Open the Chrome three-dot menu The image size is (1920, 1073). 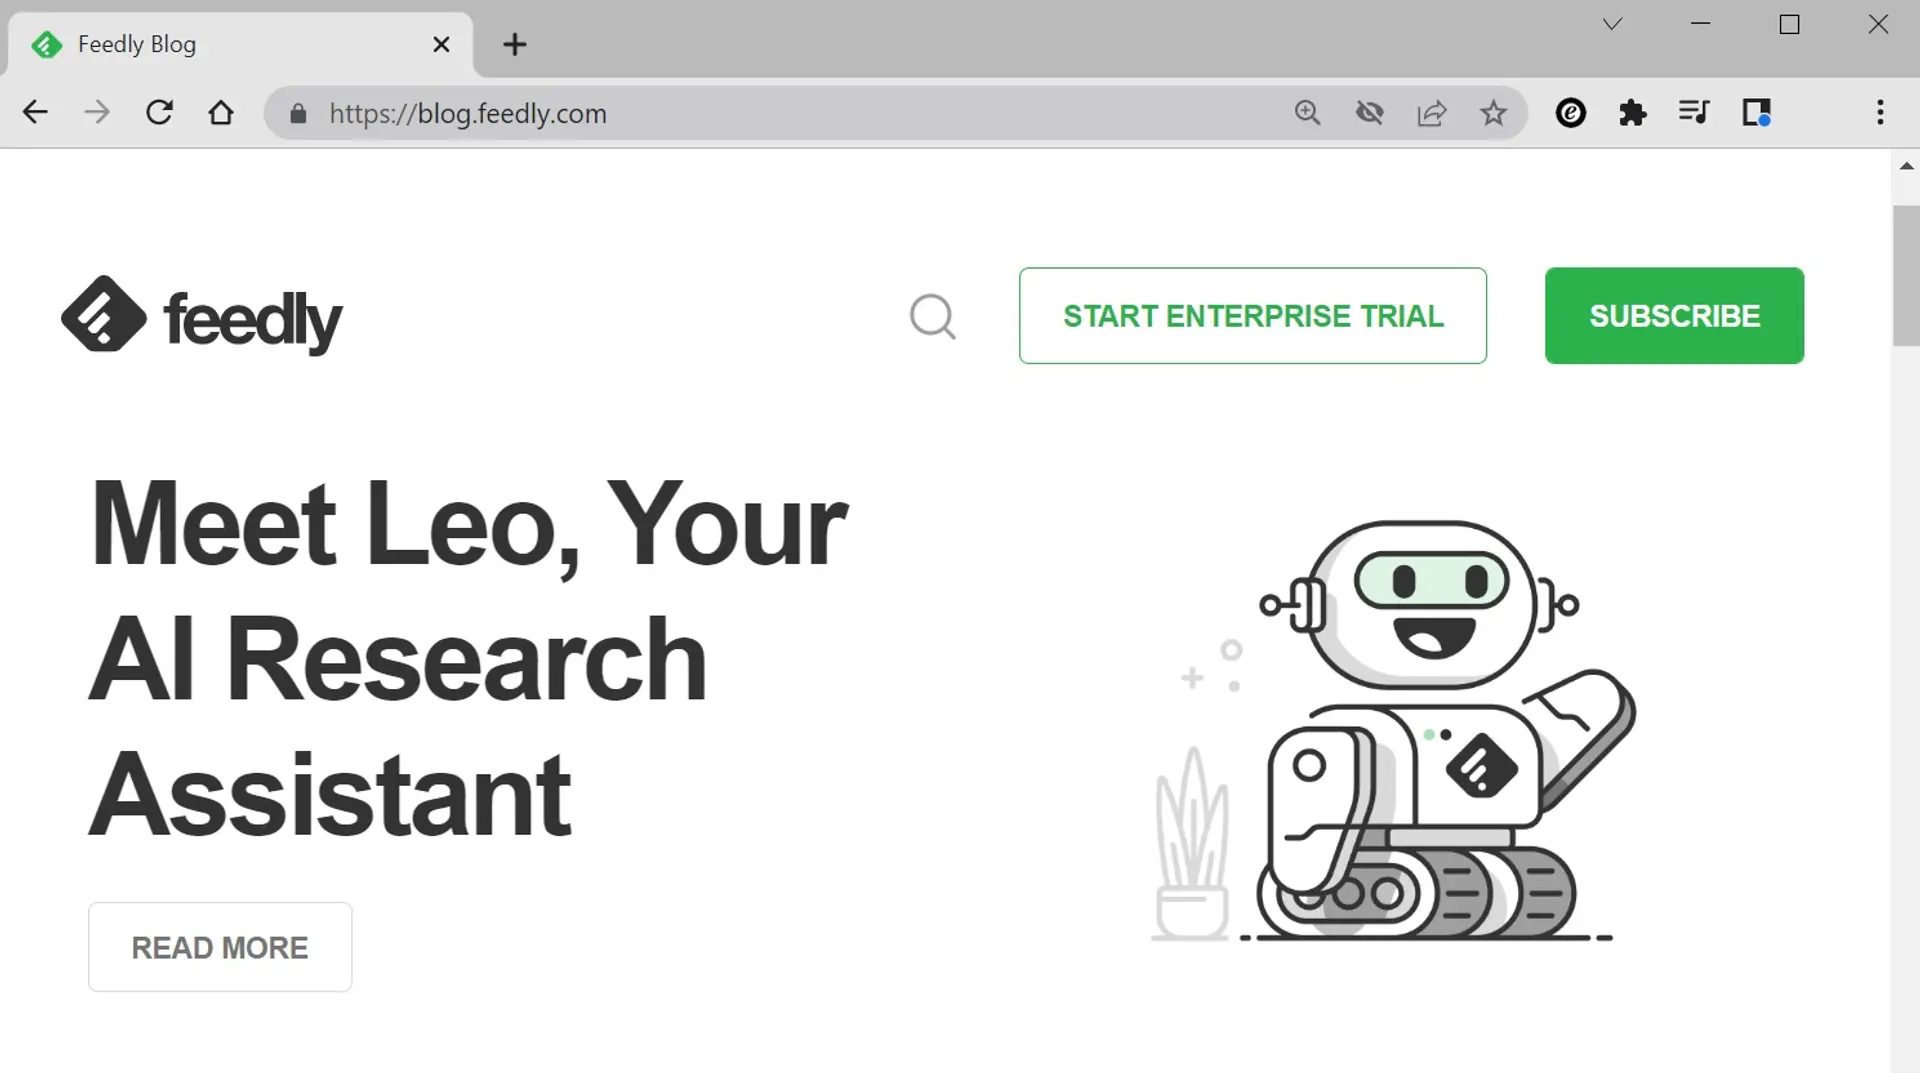click(1881, 113)
